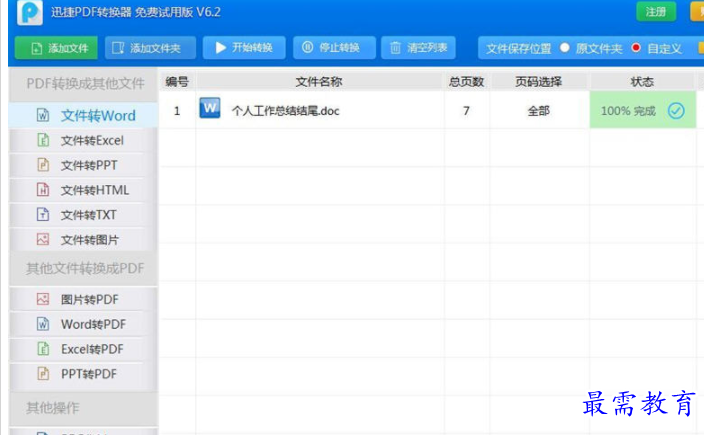This screenshot has height=435, width=704.
Task: Click the 全部 page selection cell
Action: point(538,110)
